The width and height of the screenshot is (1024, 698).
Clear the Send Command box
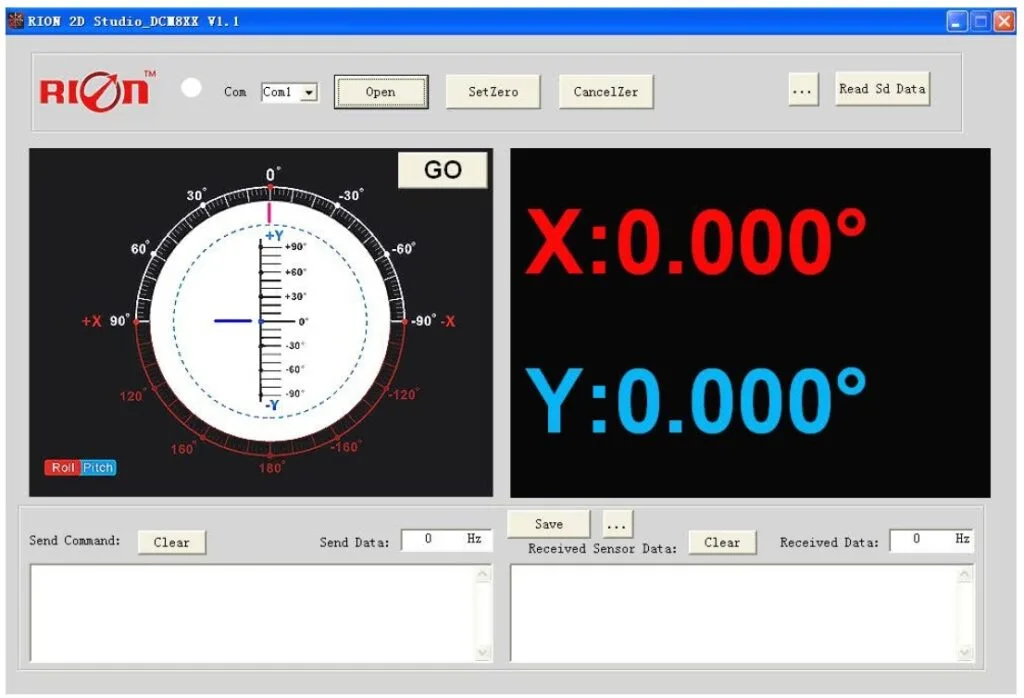coord(171,542)
